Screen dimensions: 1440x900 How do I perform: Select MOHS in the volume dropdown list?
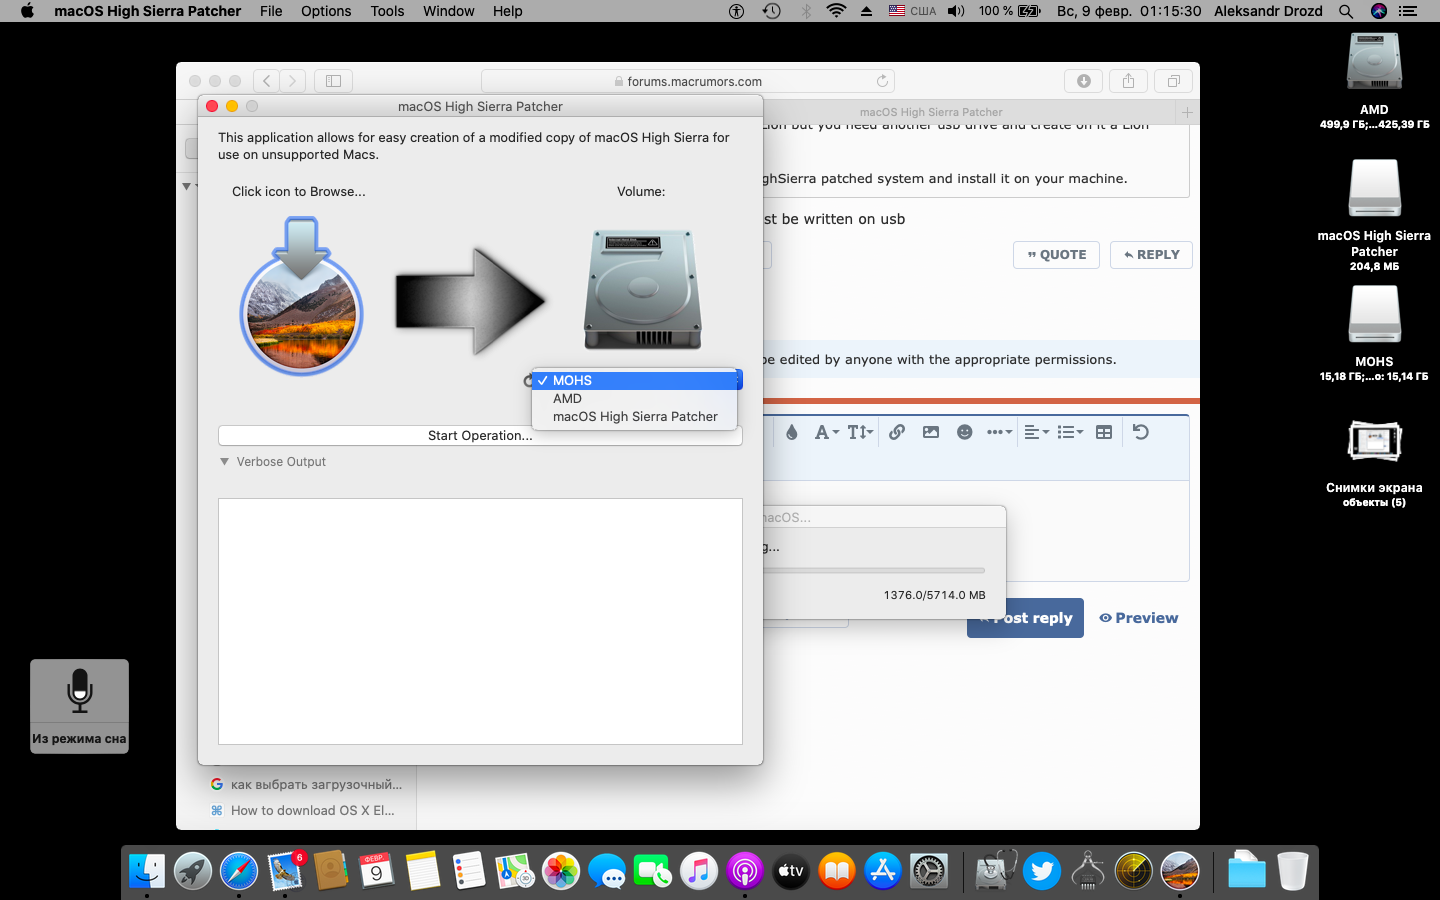click(636, 380)
